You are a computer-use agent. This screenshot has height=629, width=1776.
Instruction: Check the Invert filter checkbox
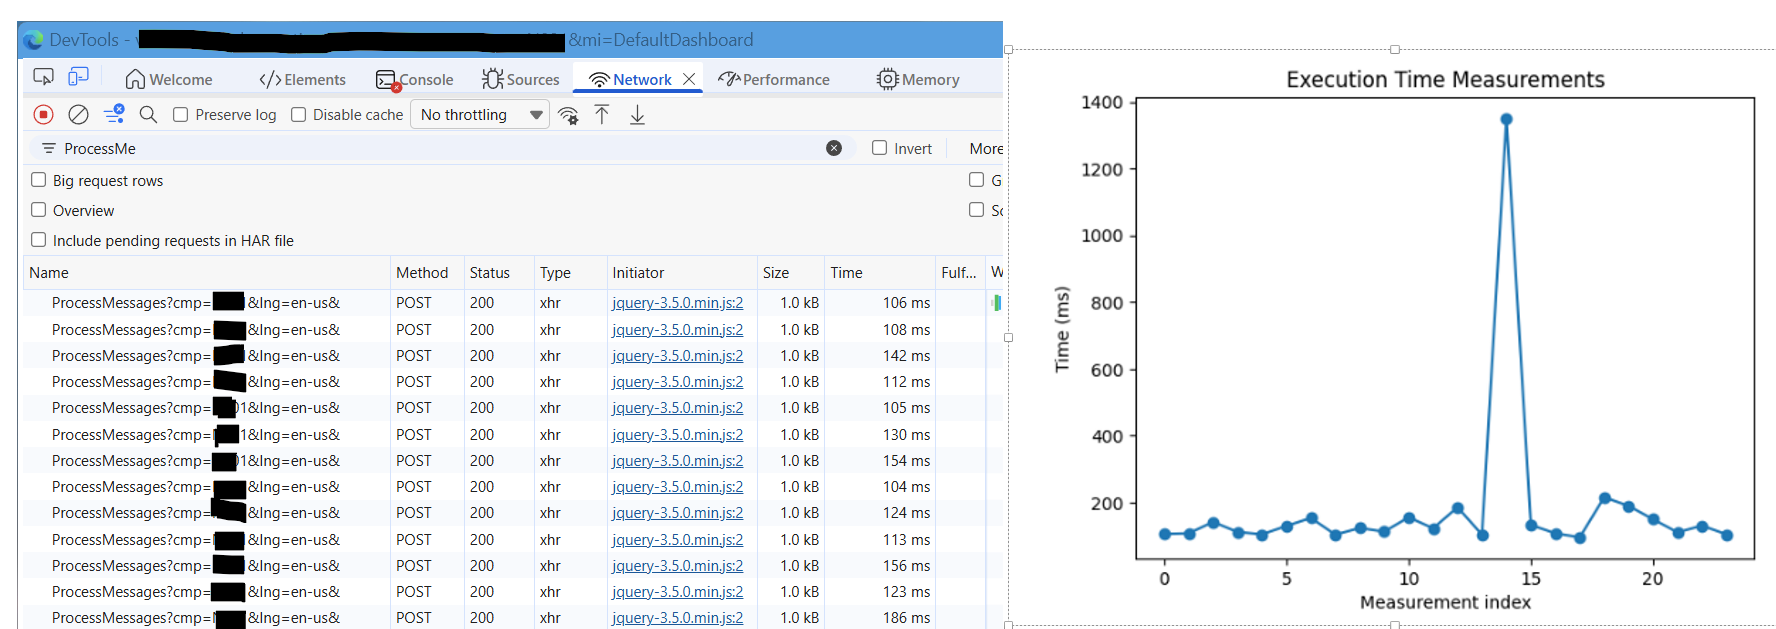click(879, 148)
